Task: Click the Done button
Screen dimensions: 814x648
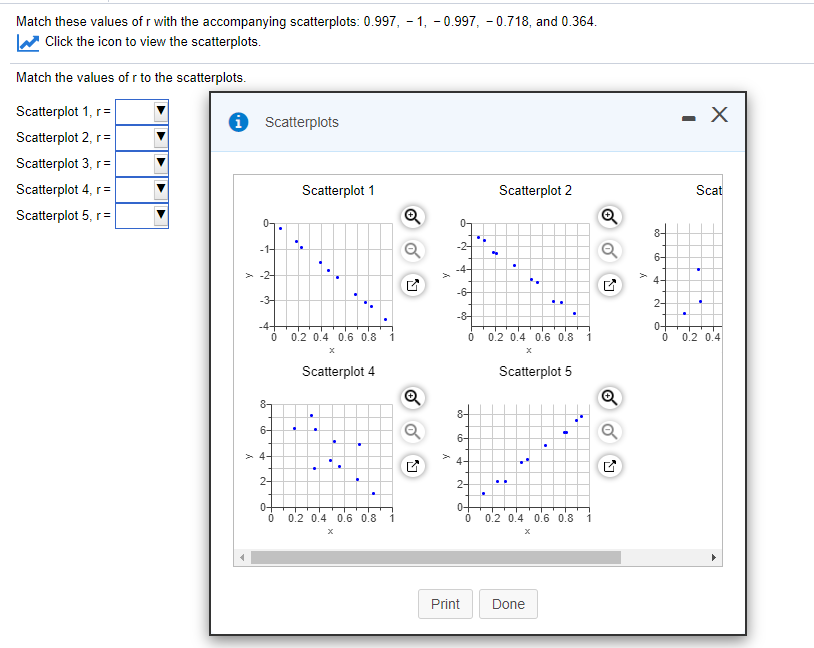Action: click(x=508, y=604)
